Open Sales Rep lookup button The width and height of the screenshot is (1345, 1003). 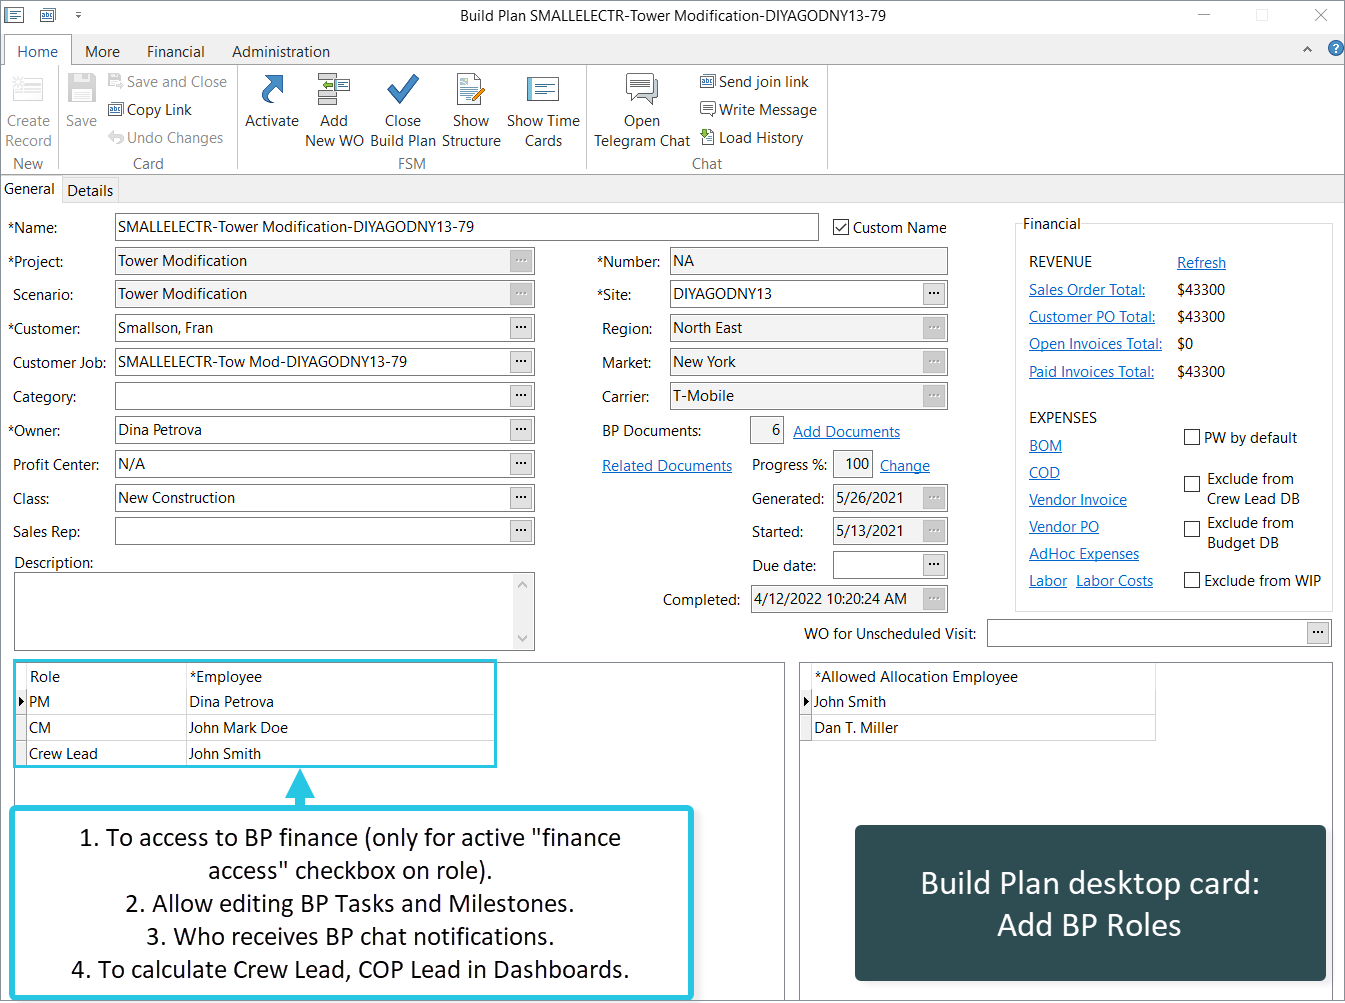pos(521,531)
